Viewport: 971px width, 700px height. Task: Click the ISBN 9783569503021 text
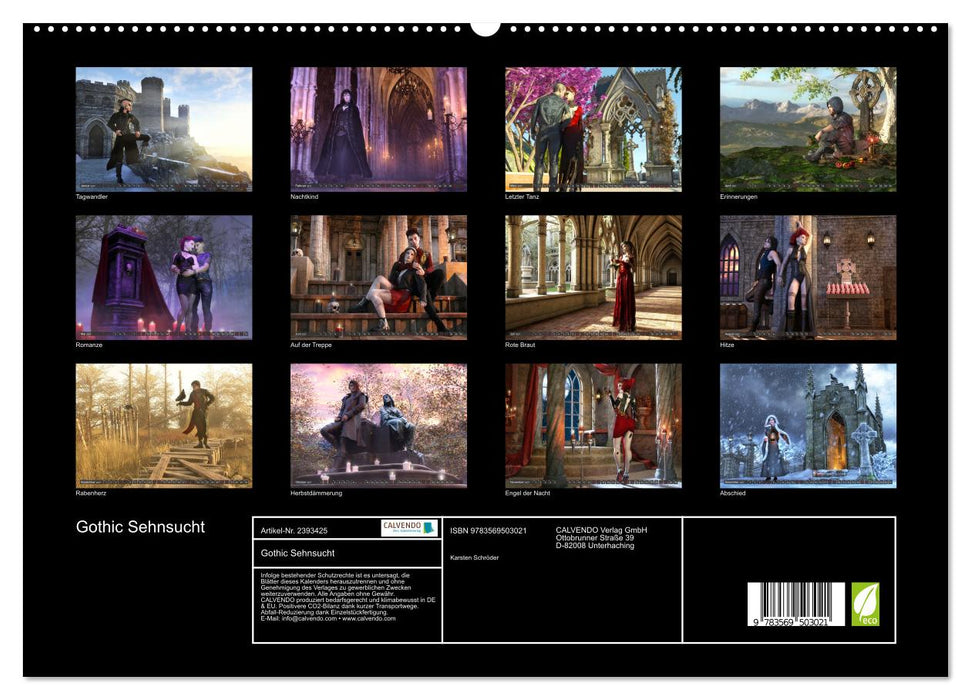pos(488,531)
